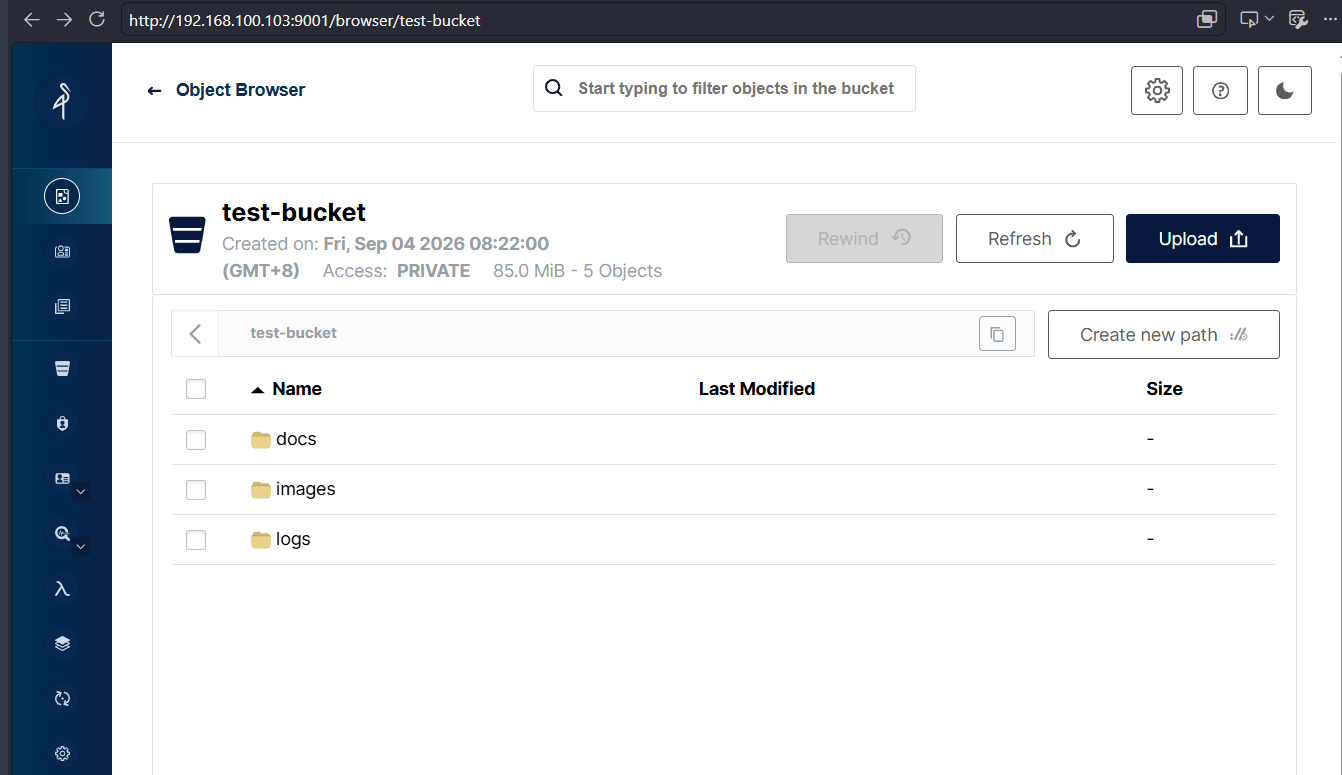
Task: Click the Last Modified column header
Action: click(x=757, y=389)
